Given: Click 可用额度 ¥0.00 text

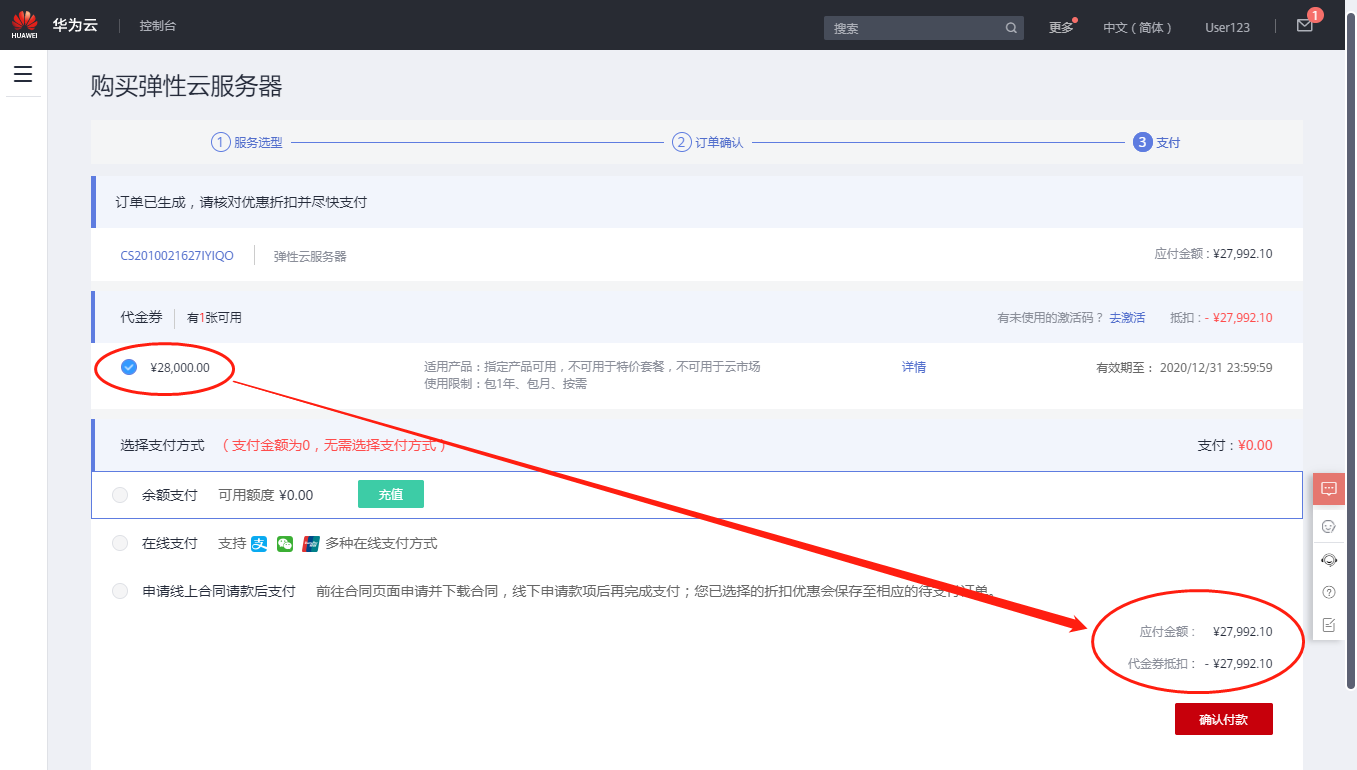Looking at the screenshot, I should tap(266, 495).
